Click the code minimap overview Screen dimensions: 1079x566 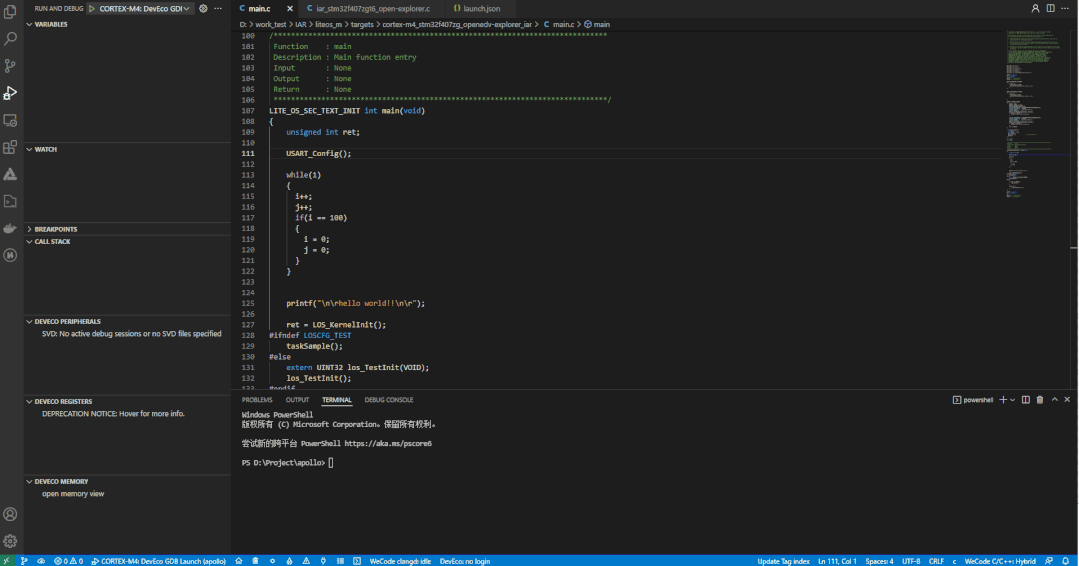click(1038, 113)
